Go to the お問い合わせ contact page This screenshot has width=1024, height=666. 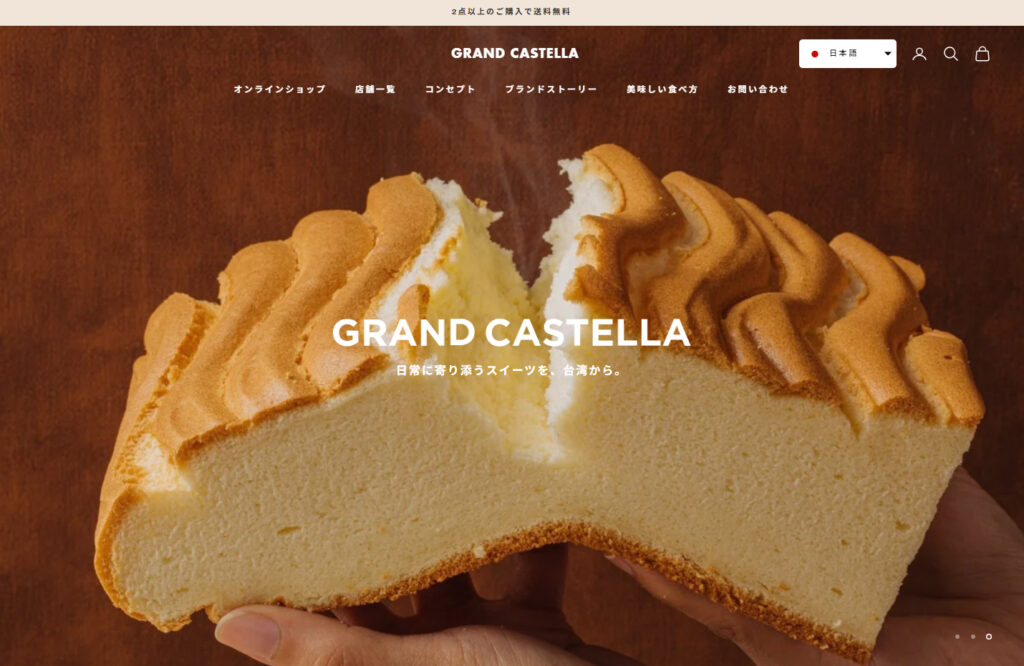758,89
